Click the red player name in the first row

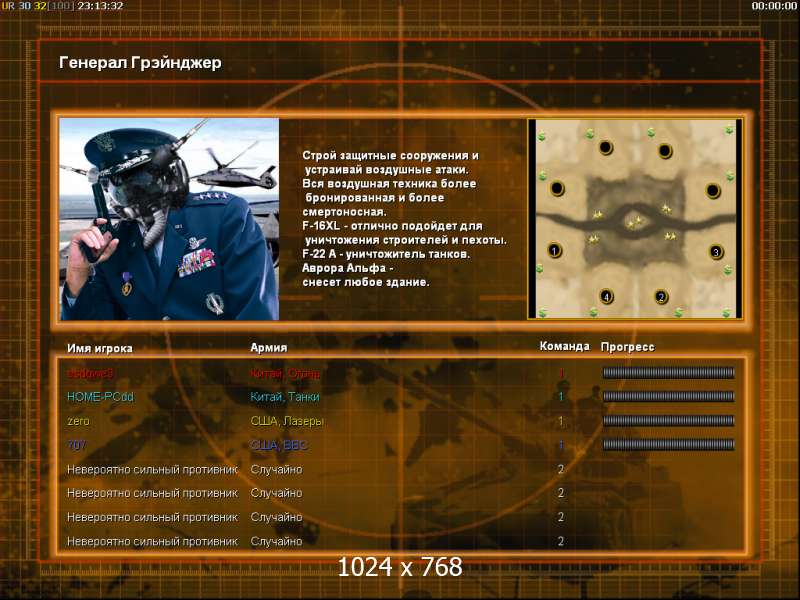point(90,373)
